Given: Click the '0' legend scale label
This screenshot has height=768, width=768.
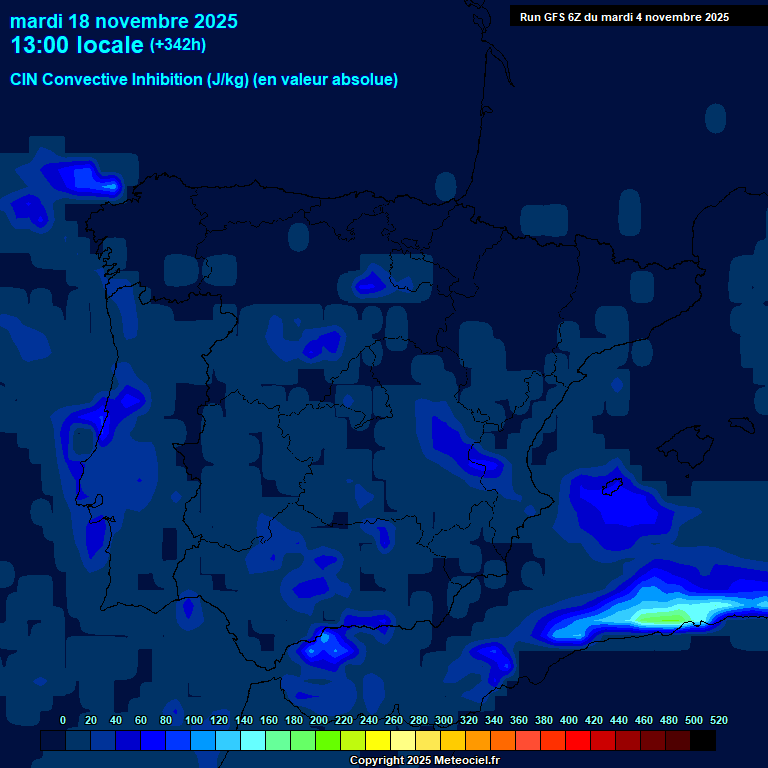Looking at the screenshot, I should click(x=63, y=720).
